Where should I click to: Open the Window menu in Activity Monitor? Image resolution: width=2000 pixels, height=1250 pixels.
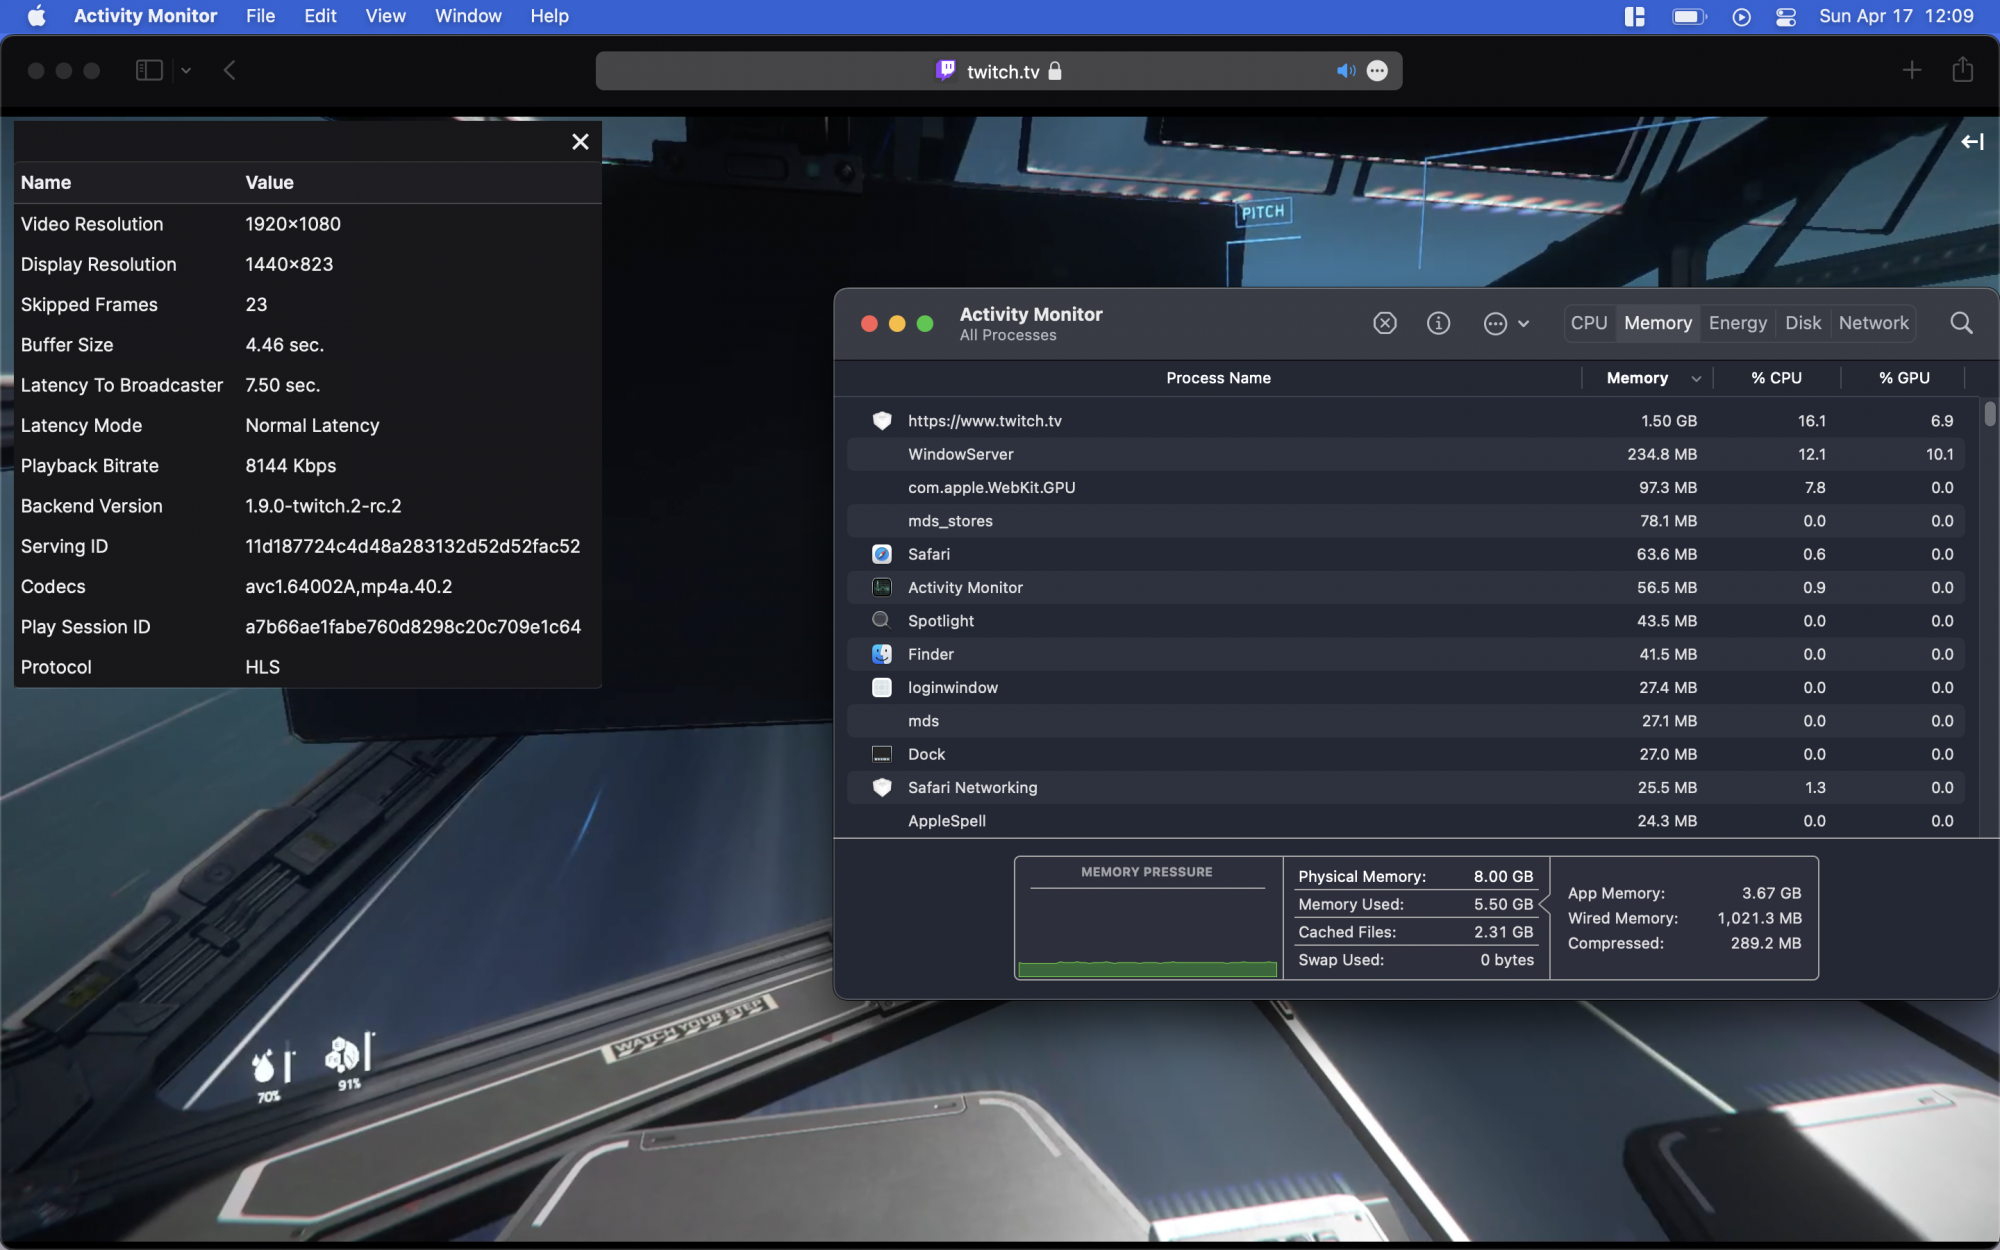(468, 16)
